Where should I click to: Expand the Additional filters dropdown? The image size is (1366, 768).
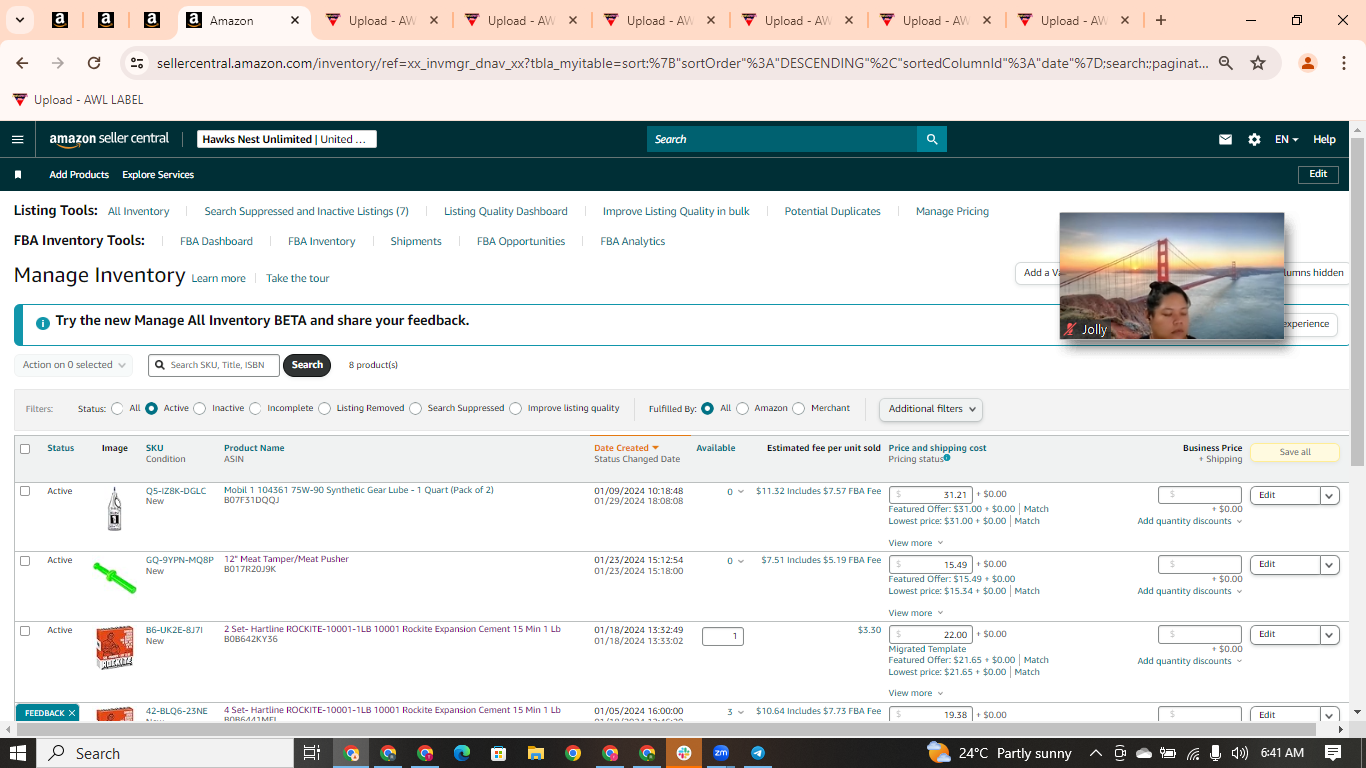930,409
